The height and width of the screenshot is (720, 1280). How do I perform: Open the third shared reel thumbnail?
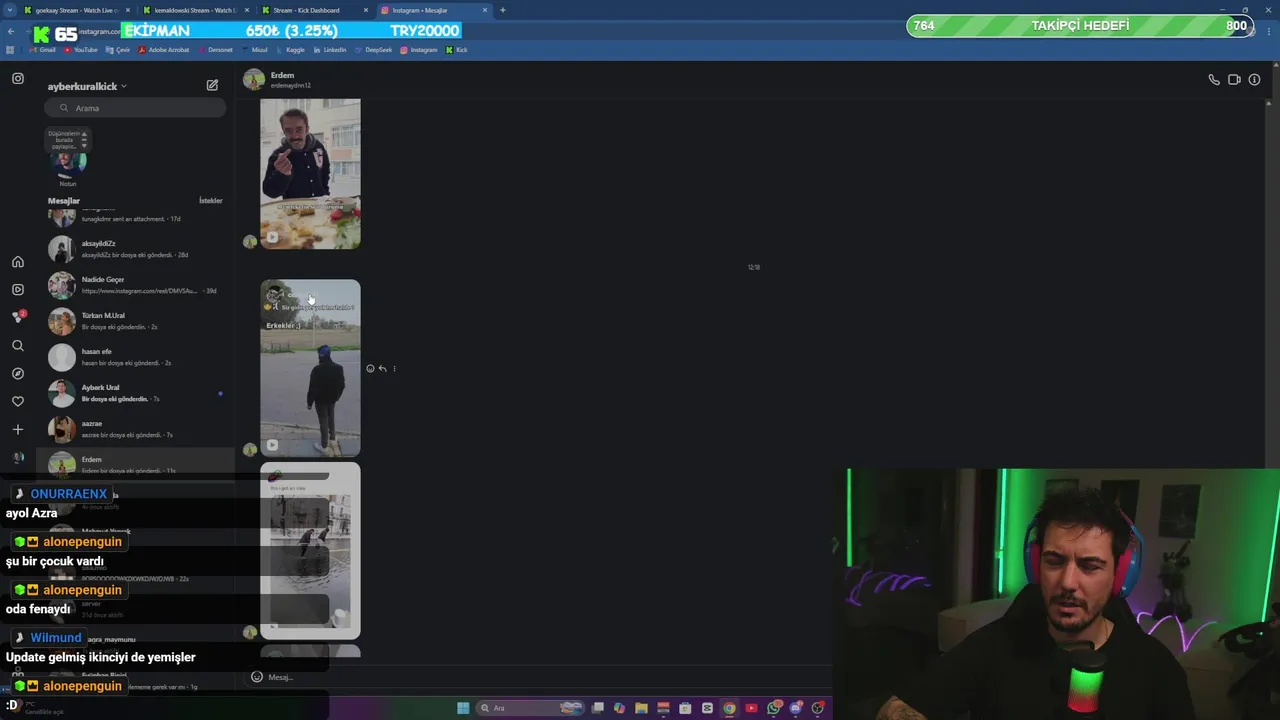pyautogui.click(x=310, y=550)
